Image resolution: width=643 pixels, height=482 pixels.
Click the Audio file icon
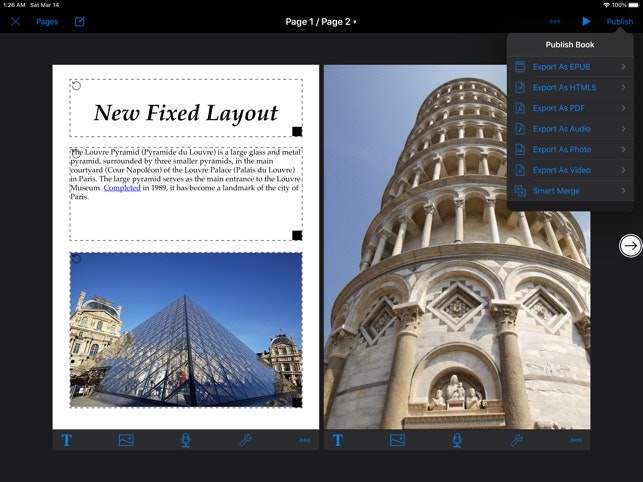pyautogui.click(x=520, y=129)
